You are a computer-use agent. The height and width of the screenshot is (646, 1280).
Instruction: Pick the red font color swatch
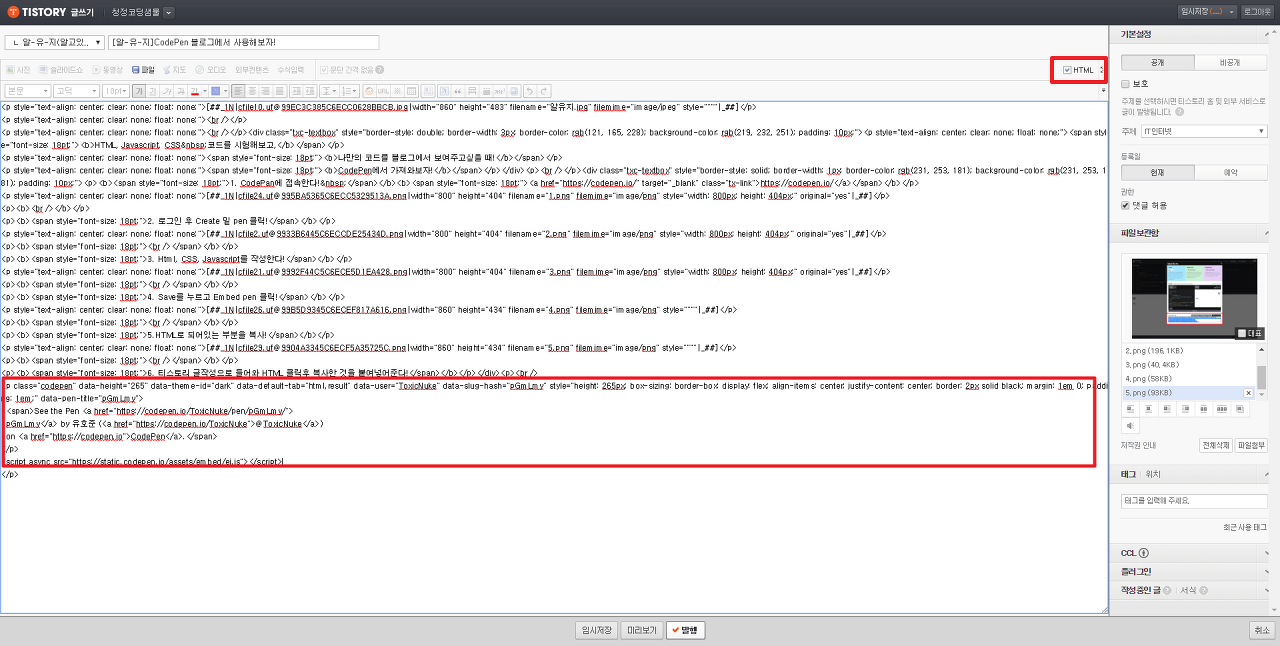point(195,91)
